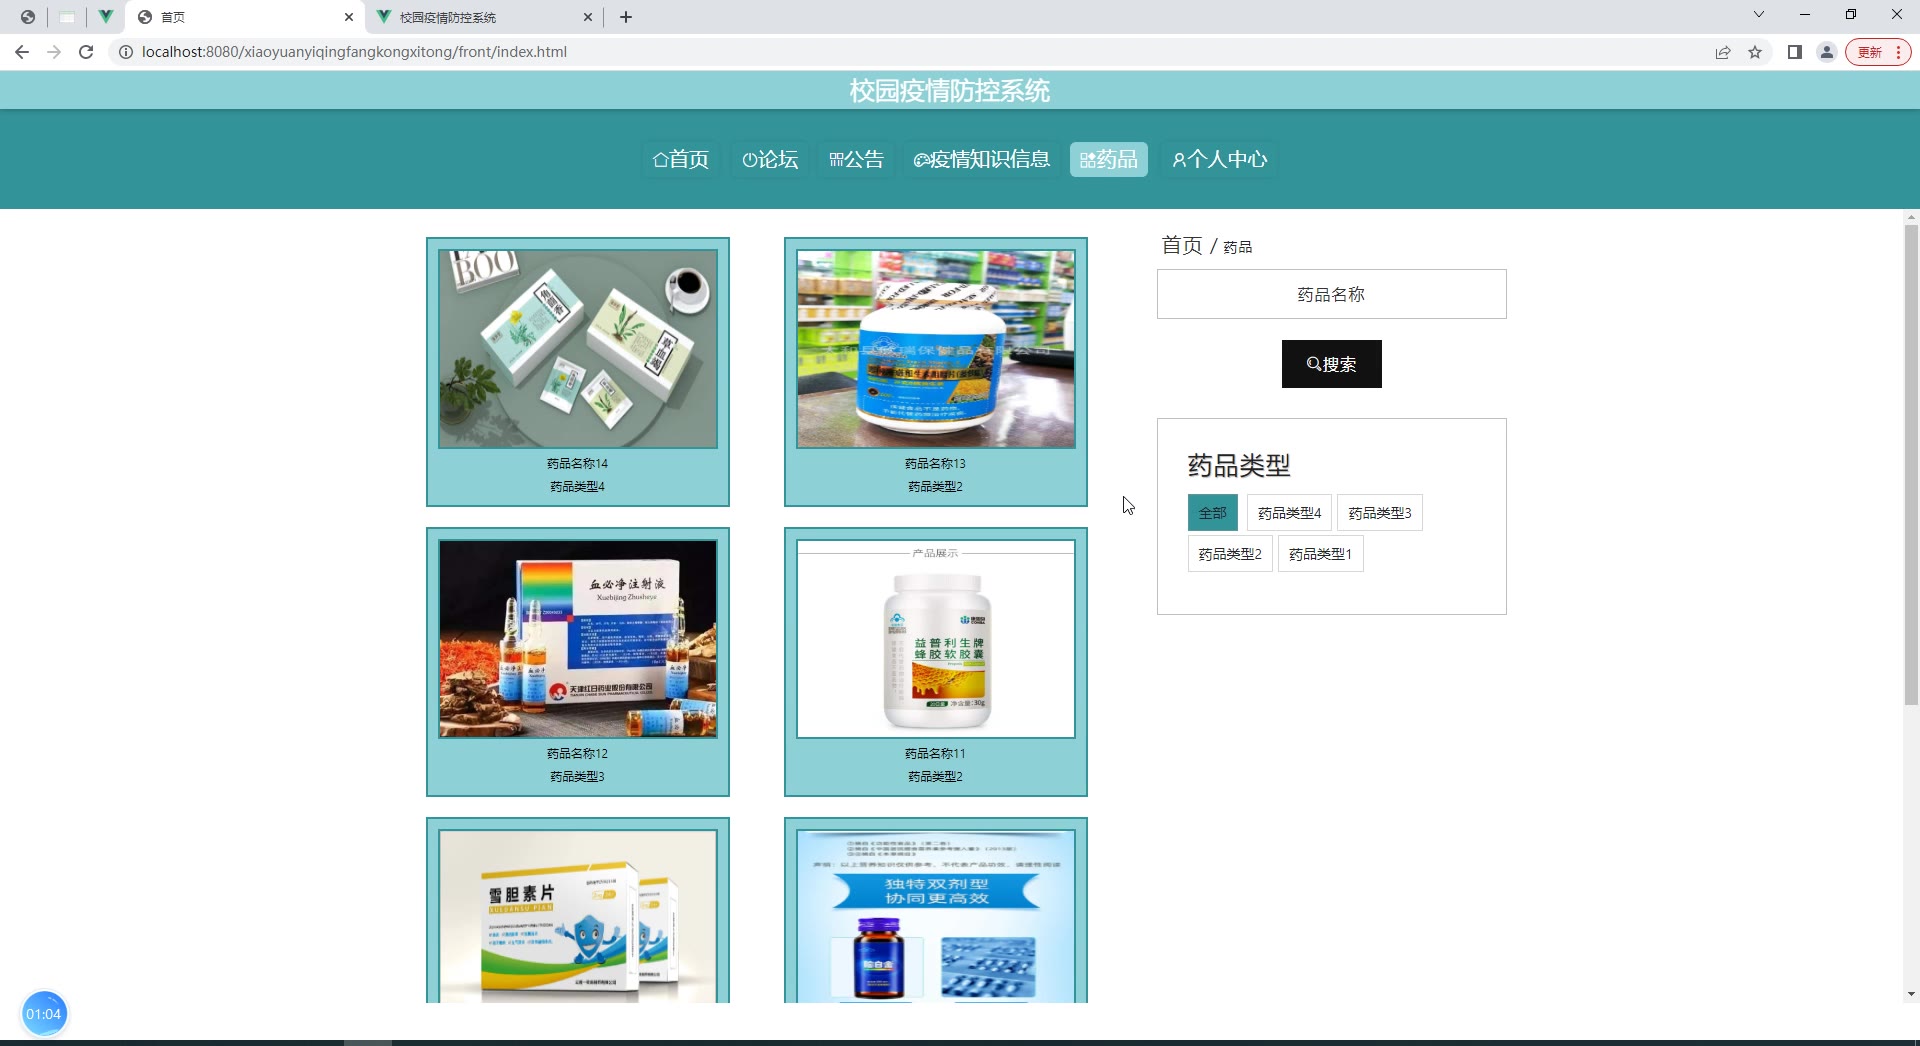Reload the current page
Image resolution: width=1920 pixels, height=1046 pixels.
coord(86,52)
